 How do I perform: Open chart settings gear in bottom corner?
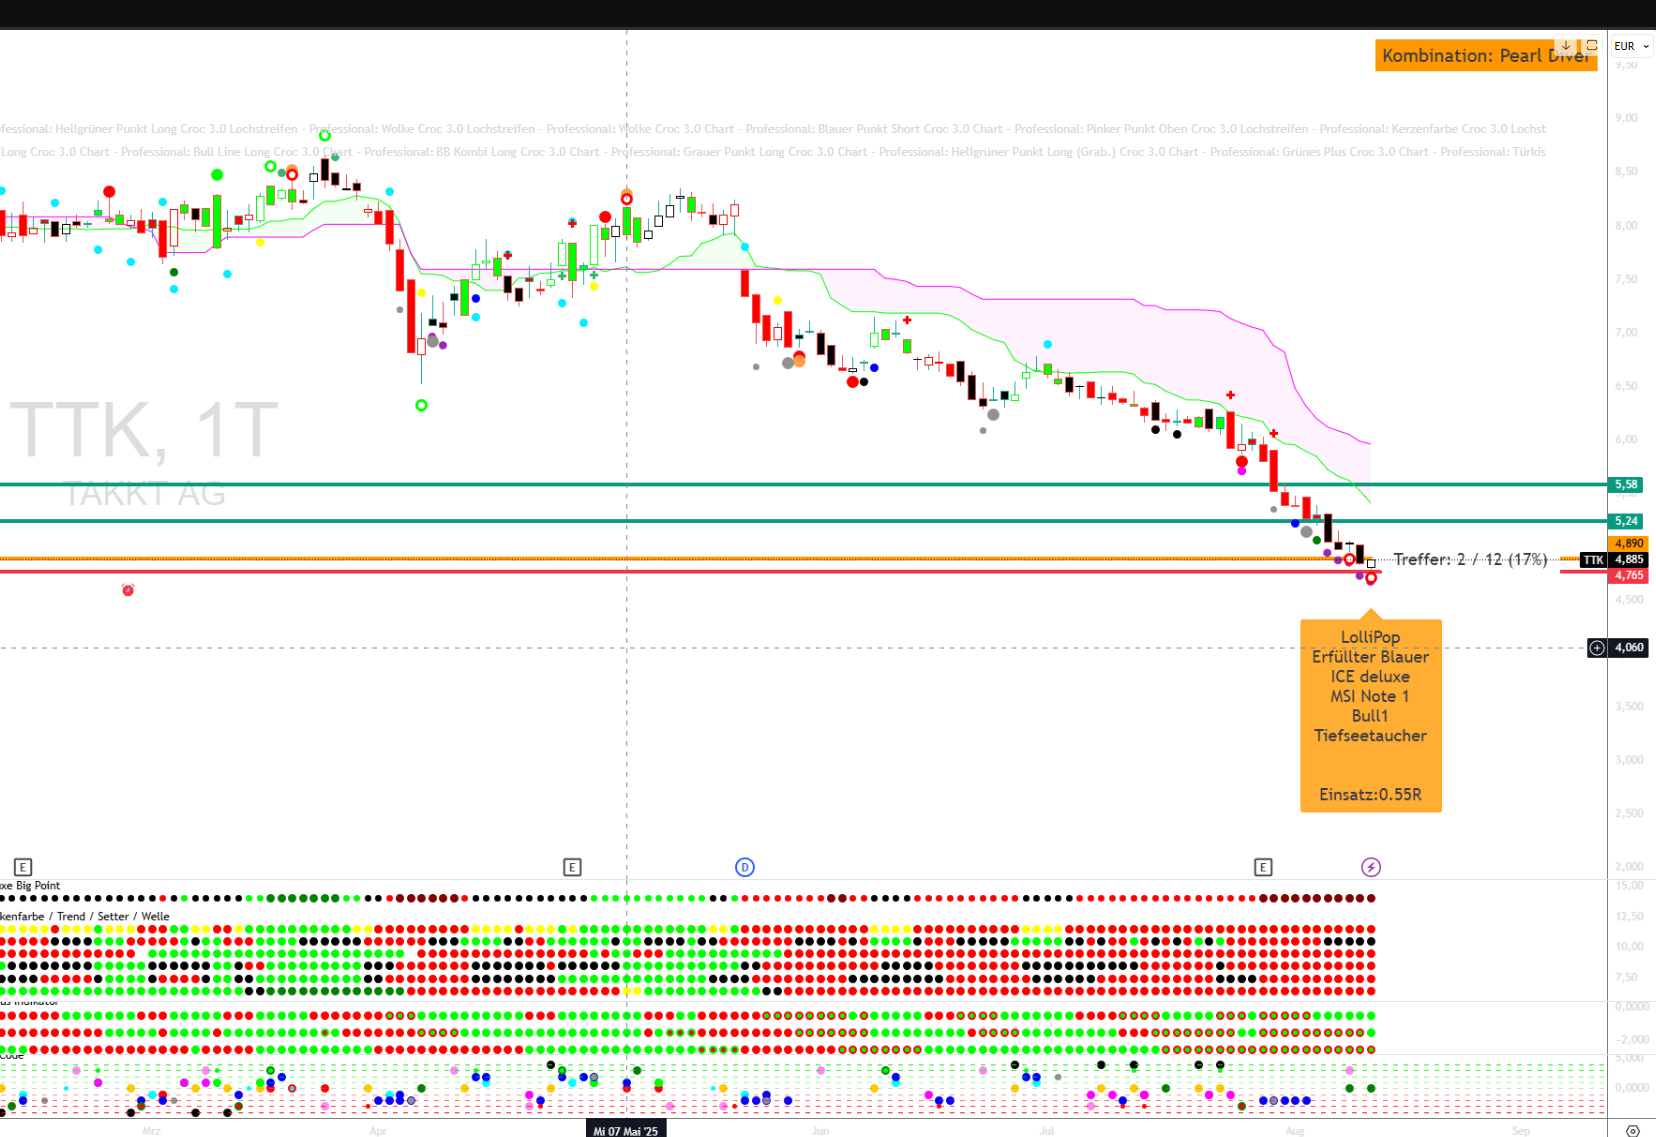coord(1632,1130)
